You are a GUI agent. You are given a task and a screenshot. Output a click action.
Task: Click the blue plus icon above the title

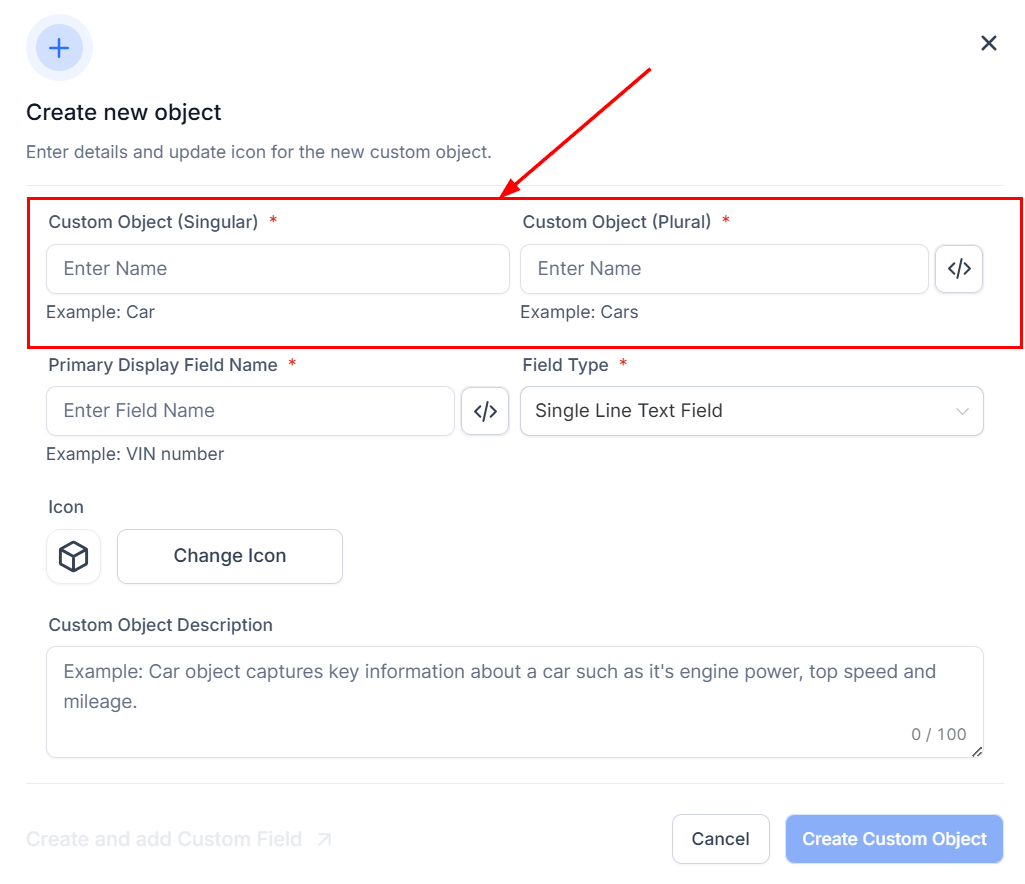59,47
